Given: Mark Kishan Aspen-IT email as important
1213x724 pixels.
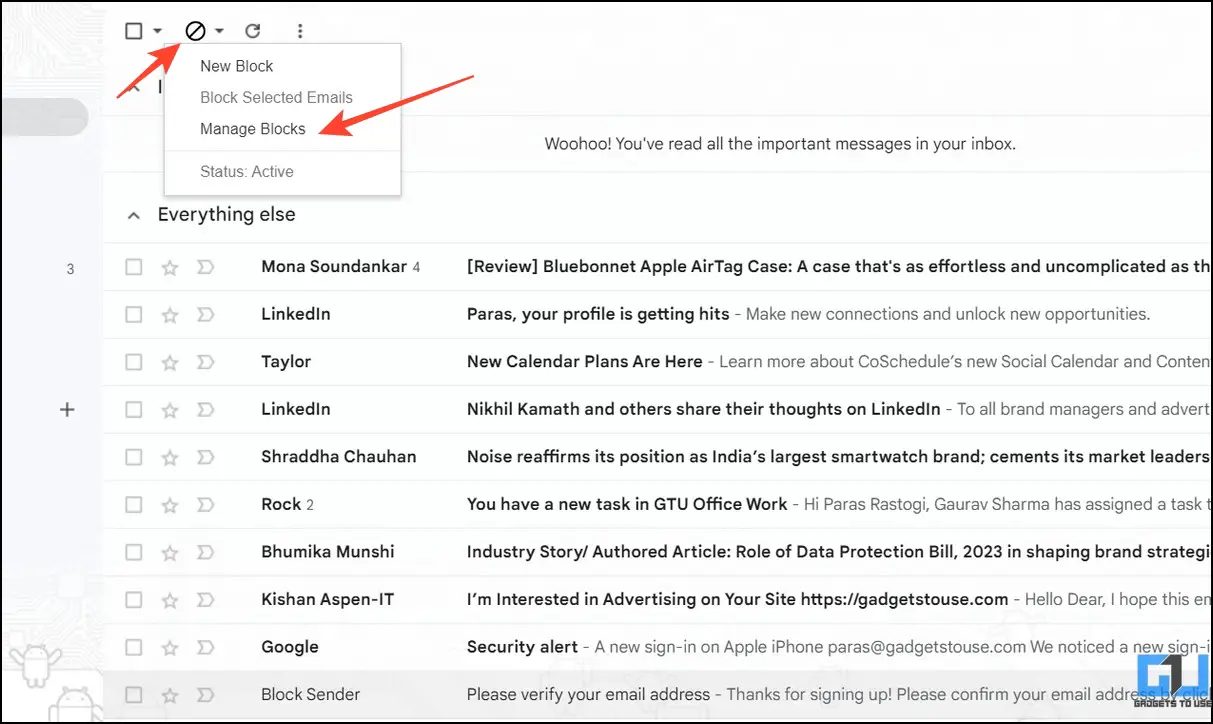Looking at the screenshot, I should point(206,599).
